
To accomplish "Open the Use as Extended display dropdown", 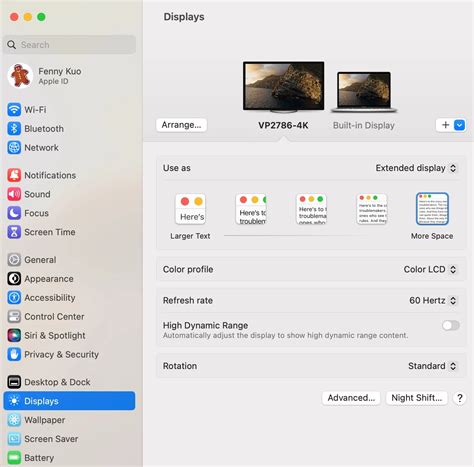I will tap(416, 168).
